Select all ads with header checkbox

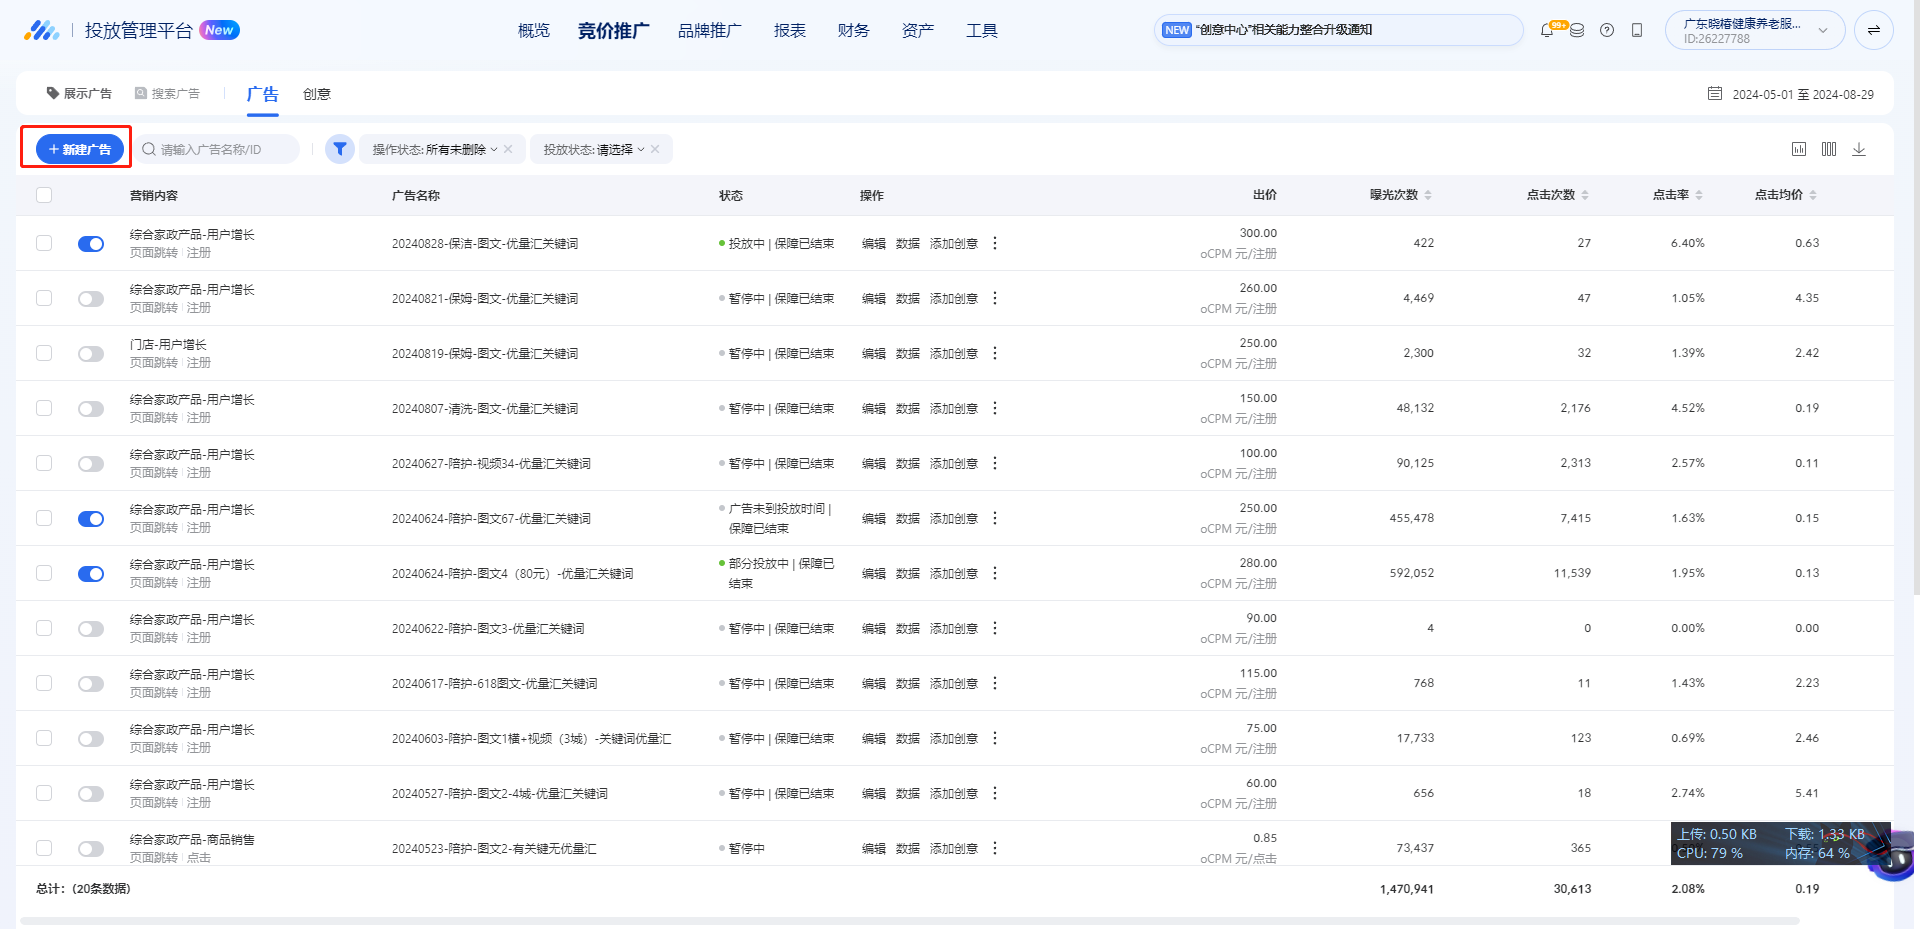coord(44,195)
